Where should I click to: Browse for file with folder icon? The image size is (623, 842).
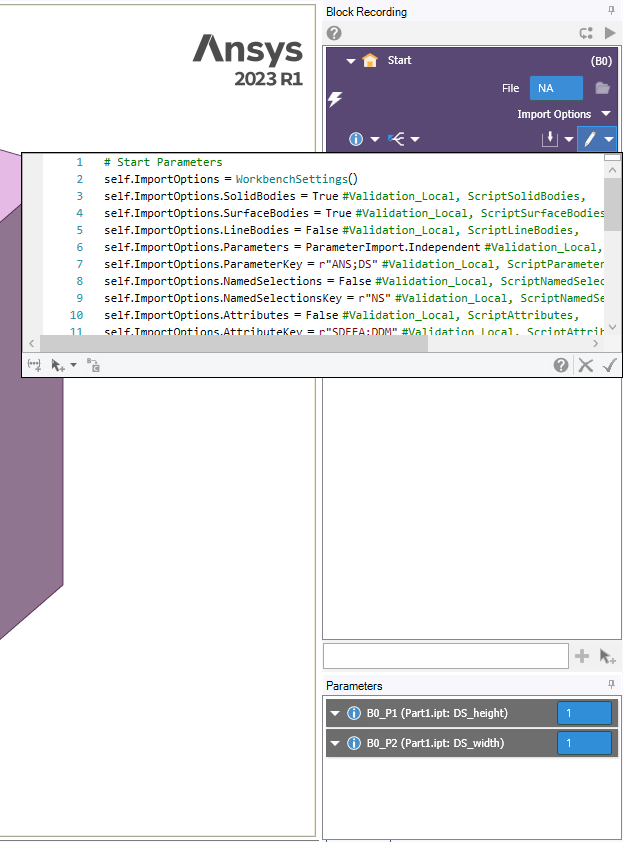coord(603,88)
